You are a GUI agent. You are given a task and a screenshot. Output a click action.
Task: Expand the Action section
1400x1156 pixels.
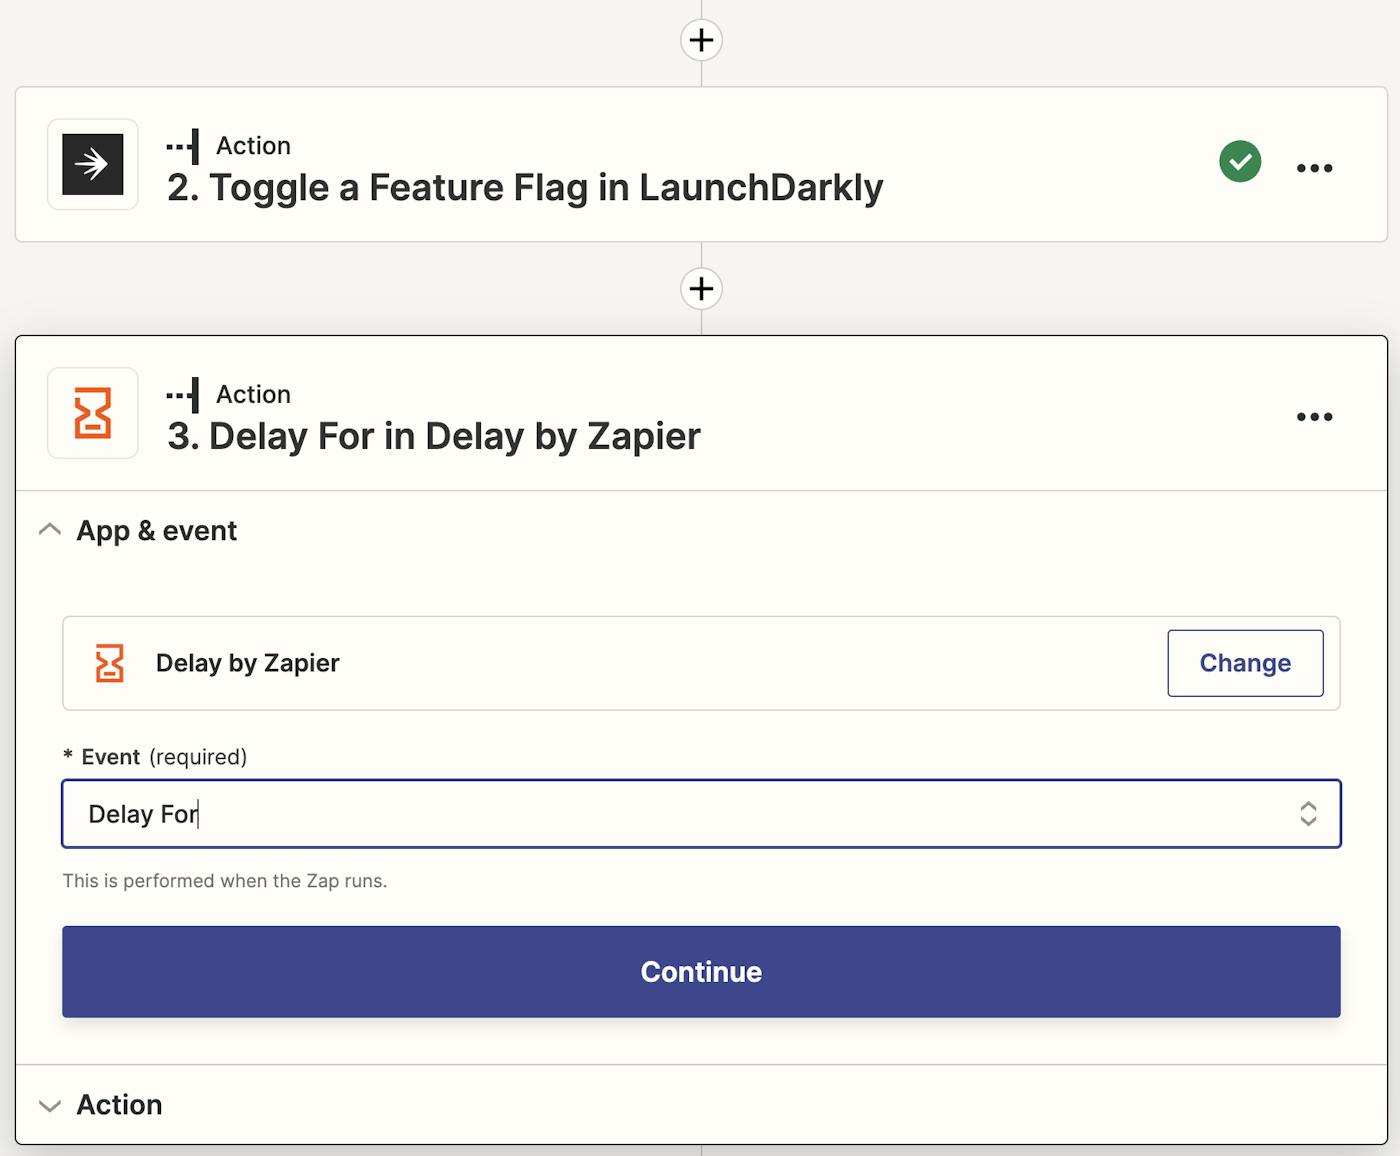coord(50,1105)
